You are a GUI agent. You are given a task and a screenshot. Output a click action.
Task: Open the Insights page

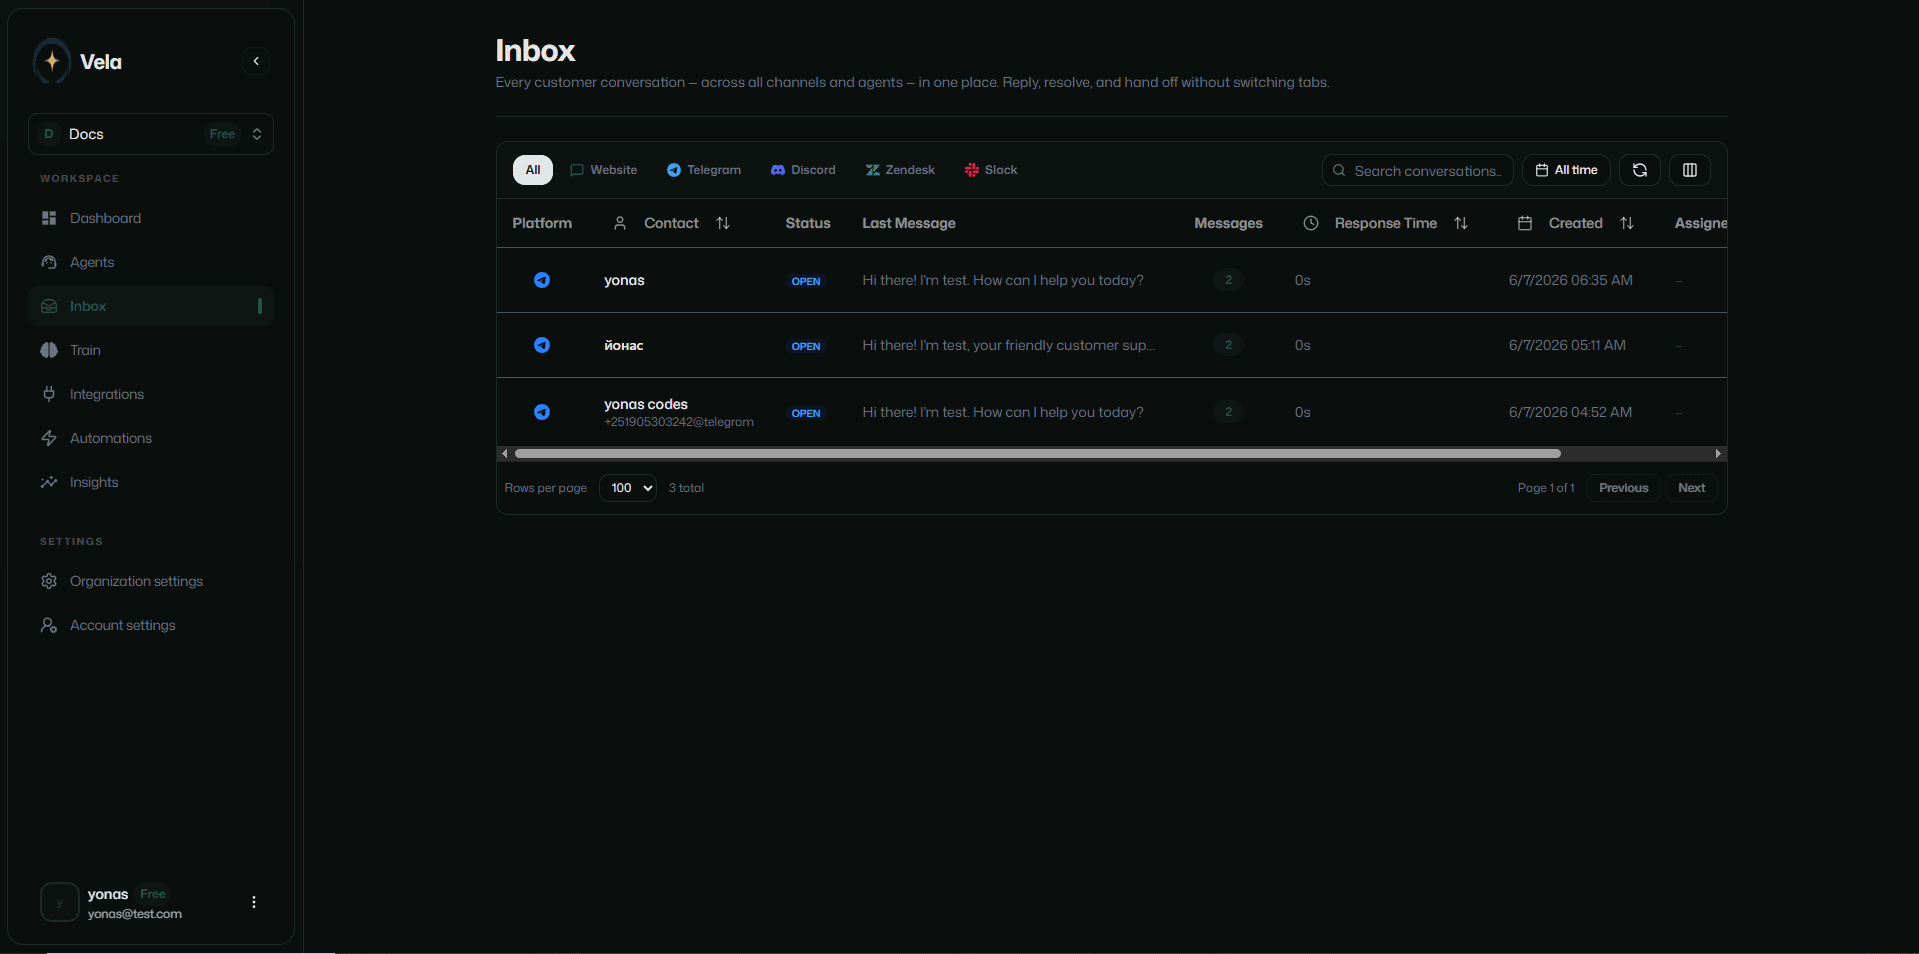(151, 482)
